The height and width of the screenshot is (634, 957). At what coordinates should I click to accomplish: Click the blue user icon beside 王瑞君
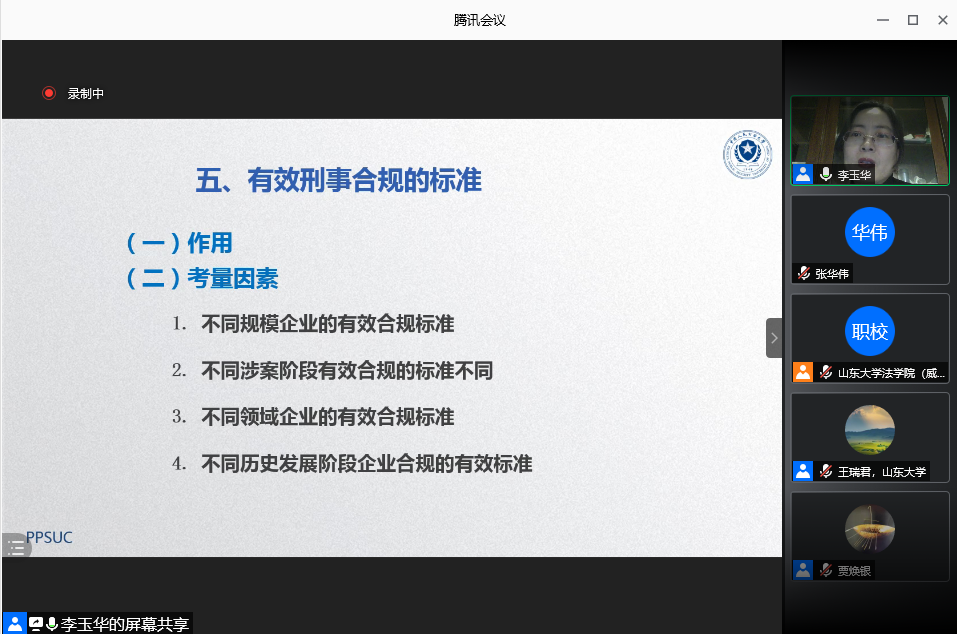[x=803, y=471]
